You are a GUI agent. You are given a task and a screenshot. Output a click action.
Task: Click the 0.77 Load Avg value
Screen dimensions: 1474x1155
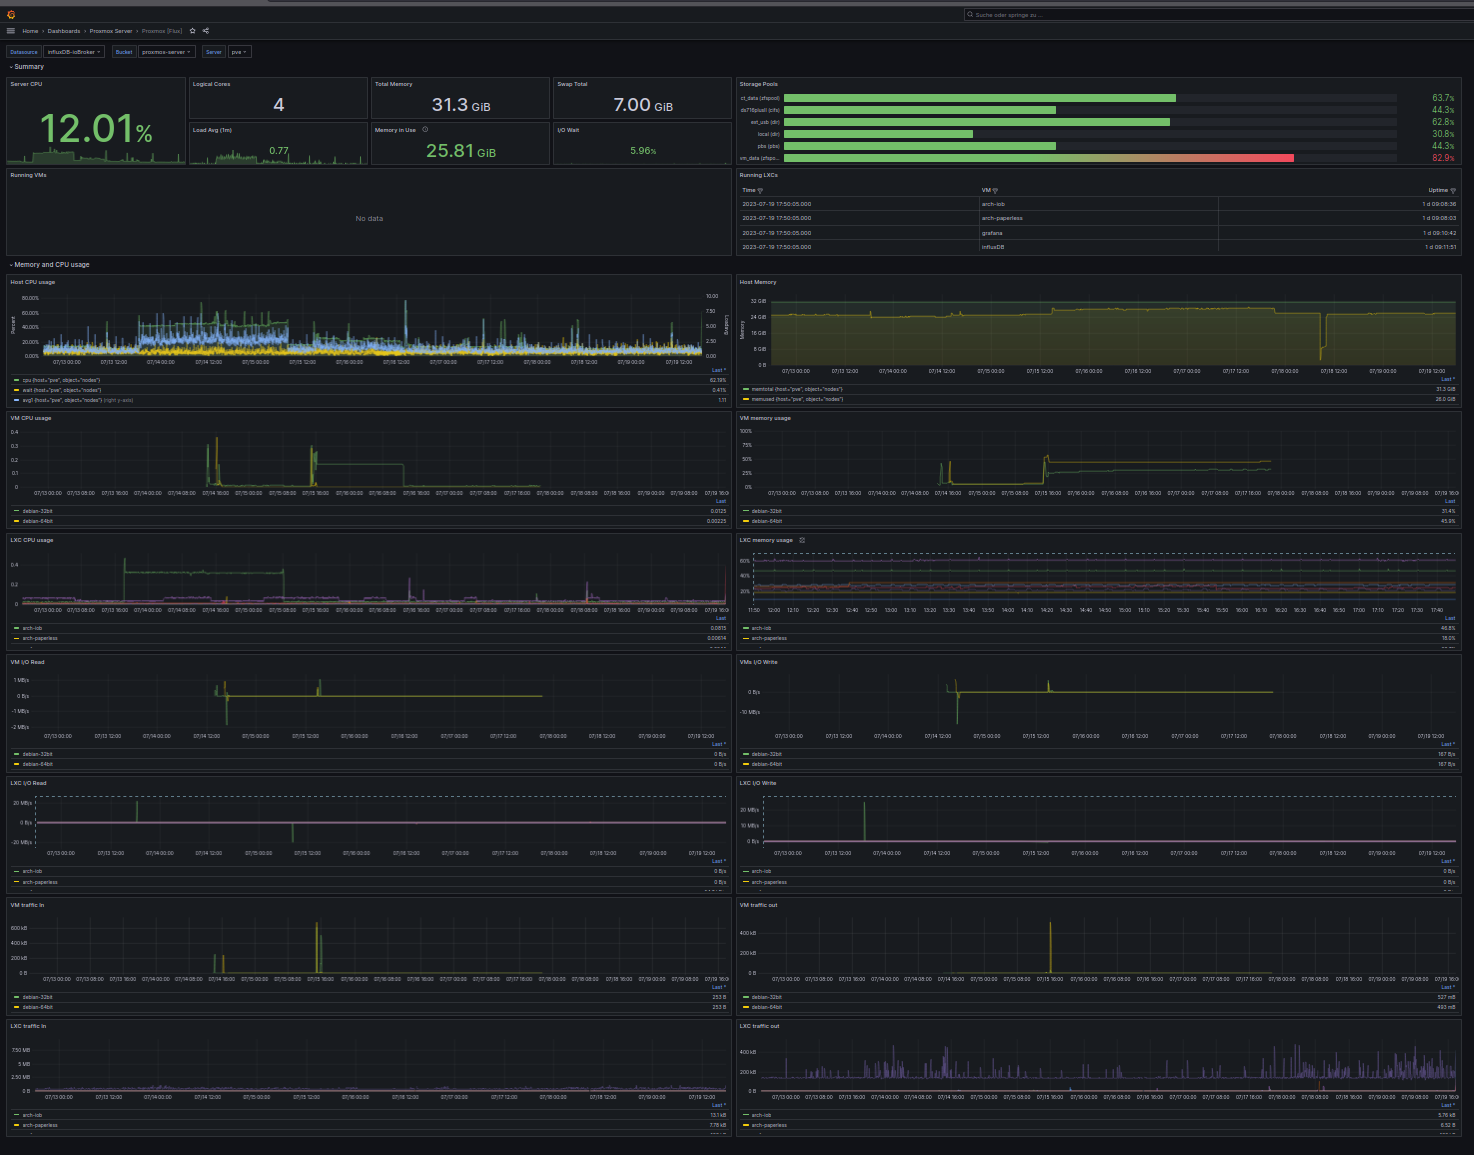(279, 151)
